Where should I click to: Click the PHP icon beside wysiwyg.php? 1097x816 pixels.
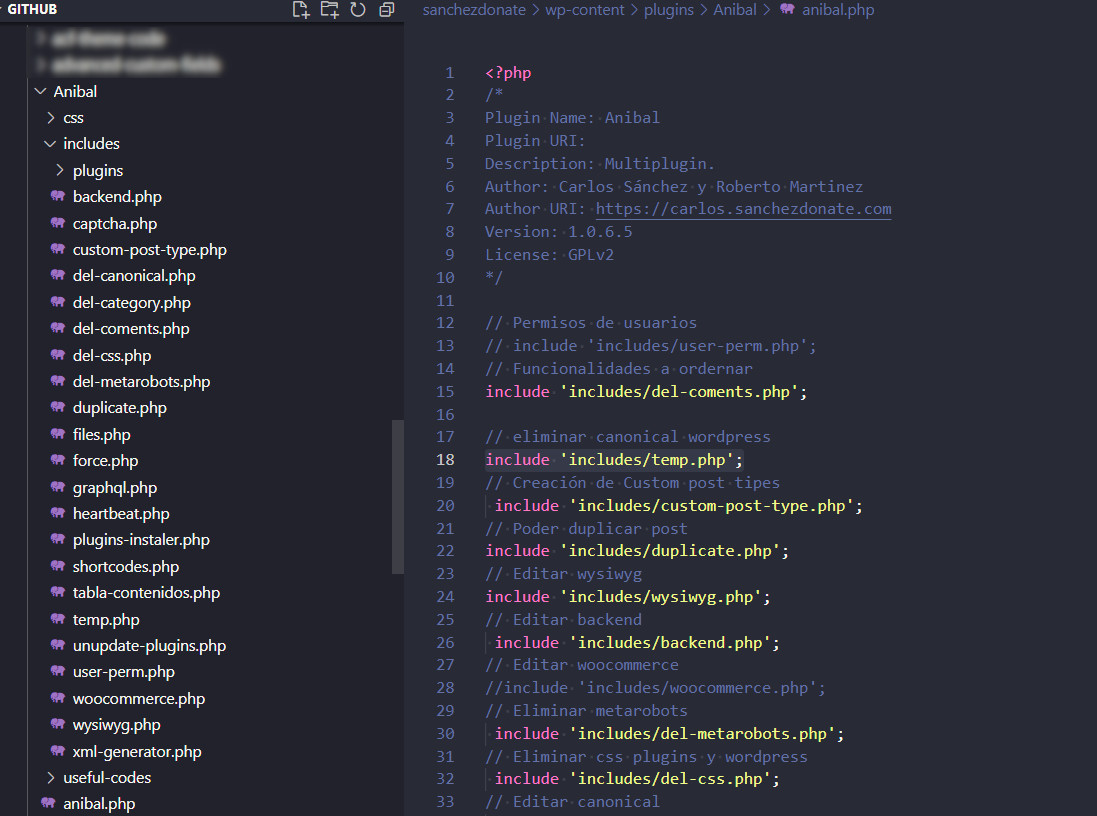[58, 724]
